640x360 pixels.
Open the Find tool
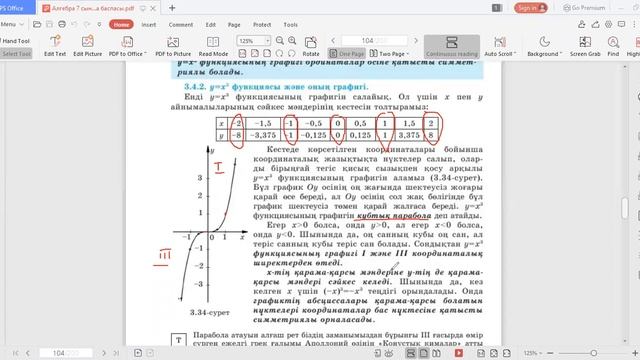(x=613, y=46)
